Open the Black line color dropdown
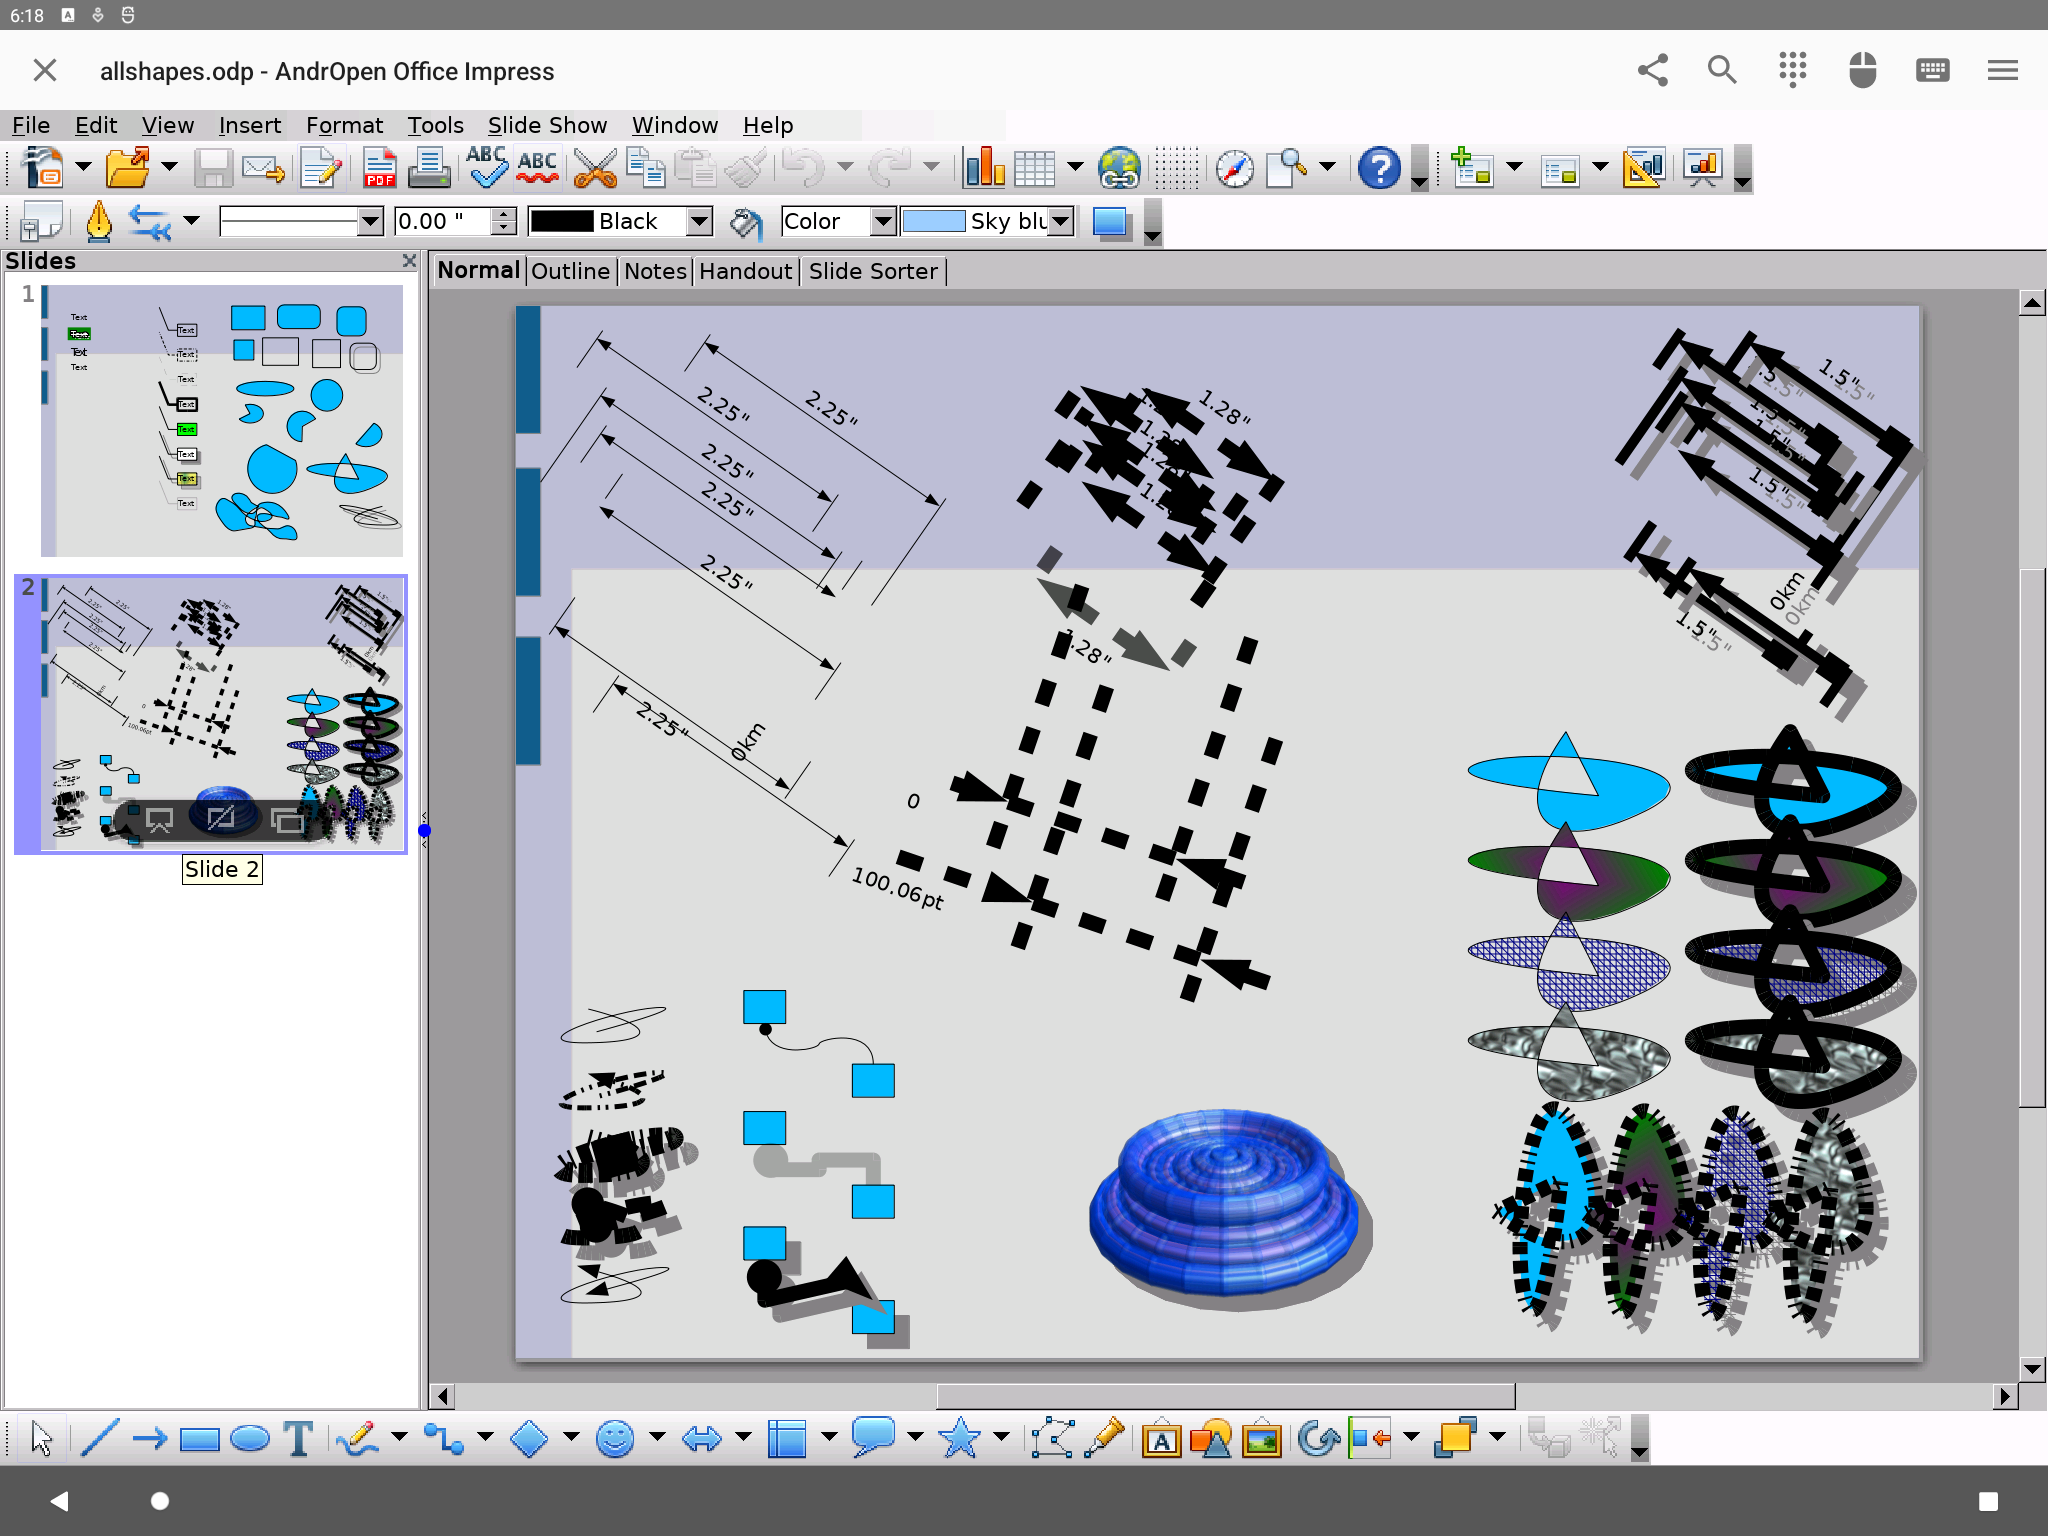 point(700,221)
